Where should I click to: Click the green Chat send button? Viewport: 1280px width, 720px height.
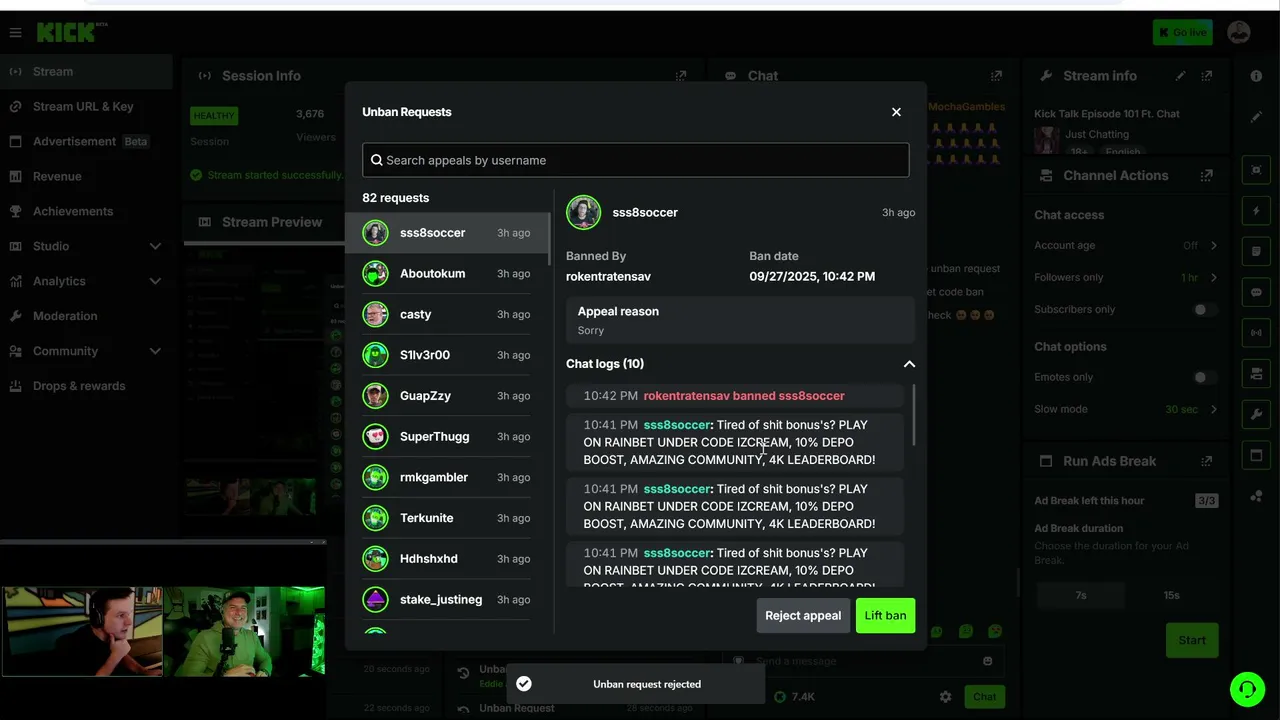click(984, 697)
